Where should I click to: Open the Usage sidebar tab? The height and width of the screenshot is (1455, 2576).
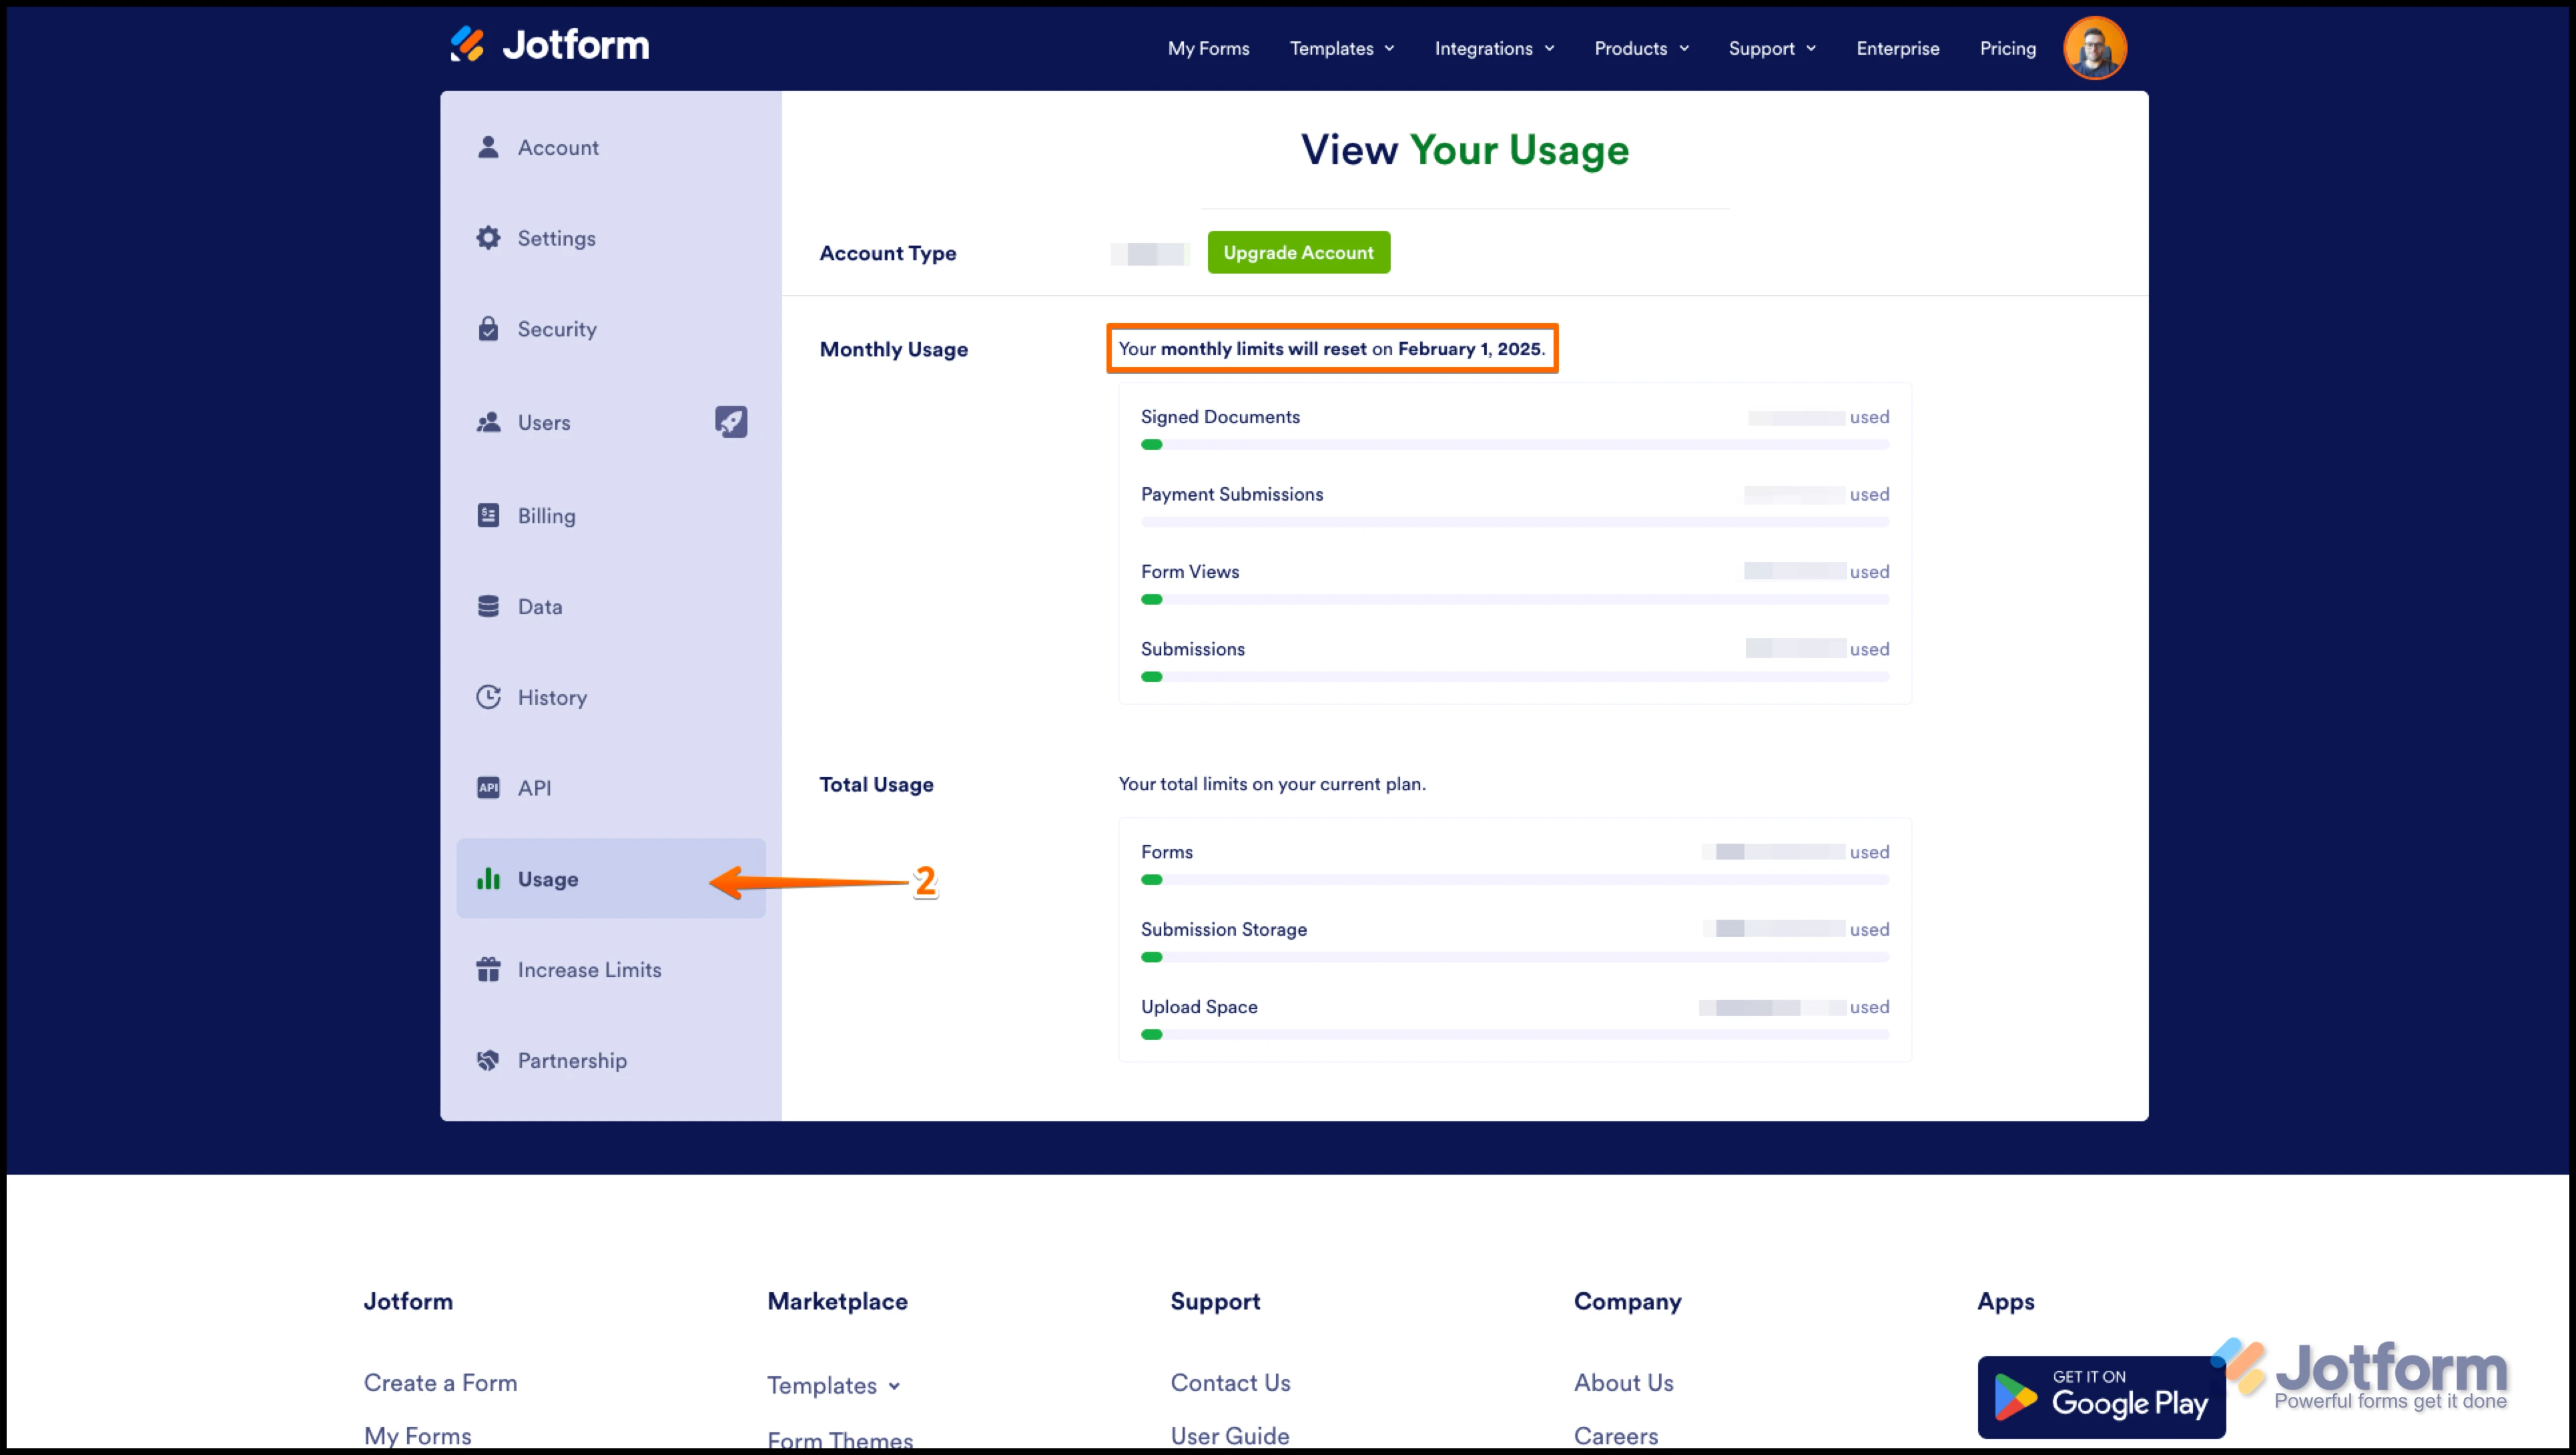pos(548,879)
